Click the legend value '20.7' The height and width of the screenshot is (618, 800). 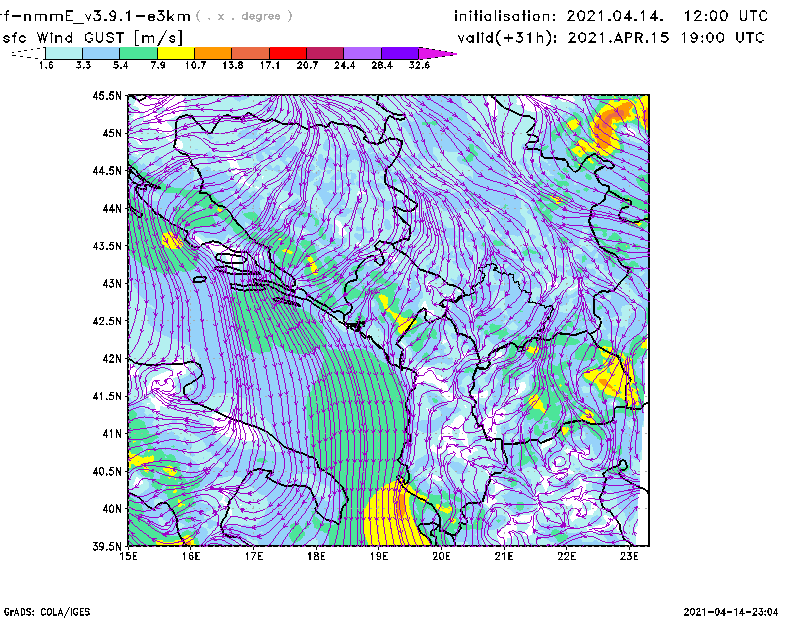tap(307, 65)
